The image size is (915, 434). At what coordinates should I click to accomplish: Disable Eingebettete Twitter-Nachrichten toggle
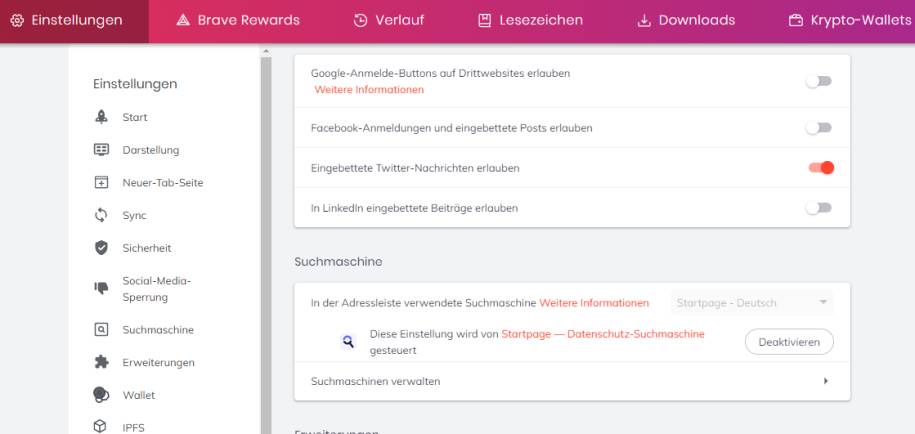click(x=821, y=168)
